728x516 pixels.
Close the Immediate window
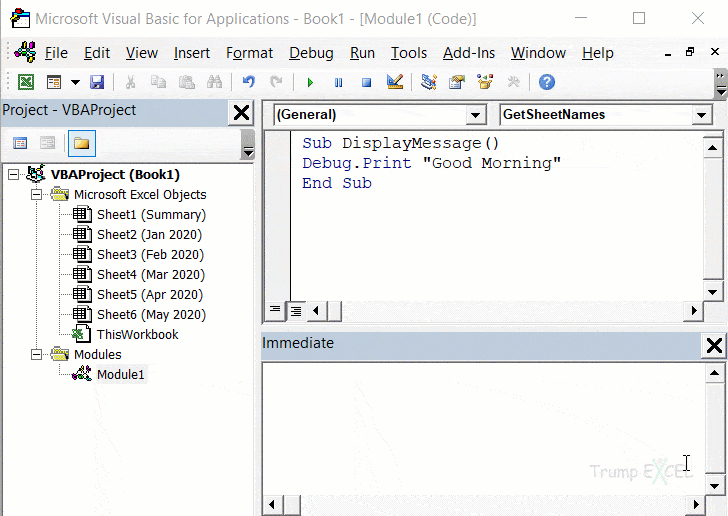tap(714, 346)
